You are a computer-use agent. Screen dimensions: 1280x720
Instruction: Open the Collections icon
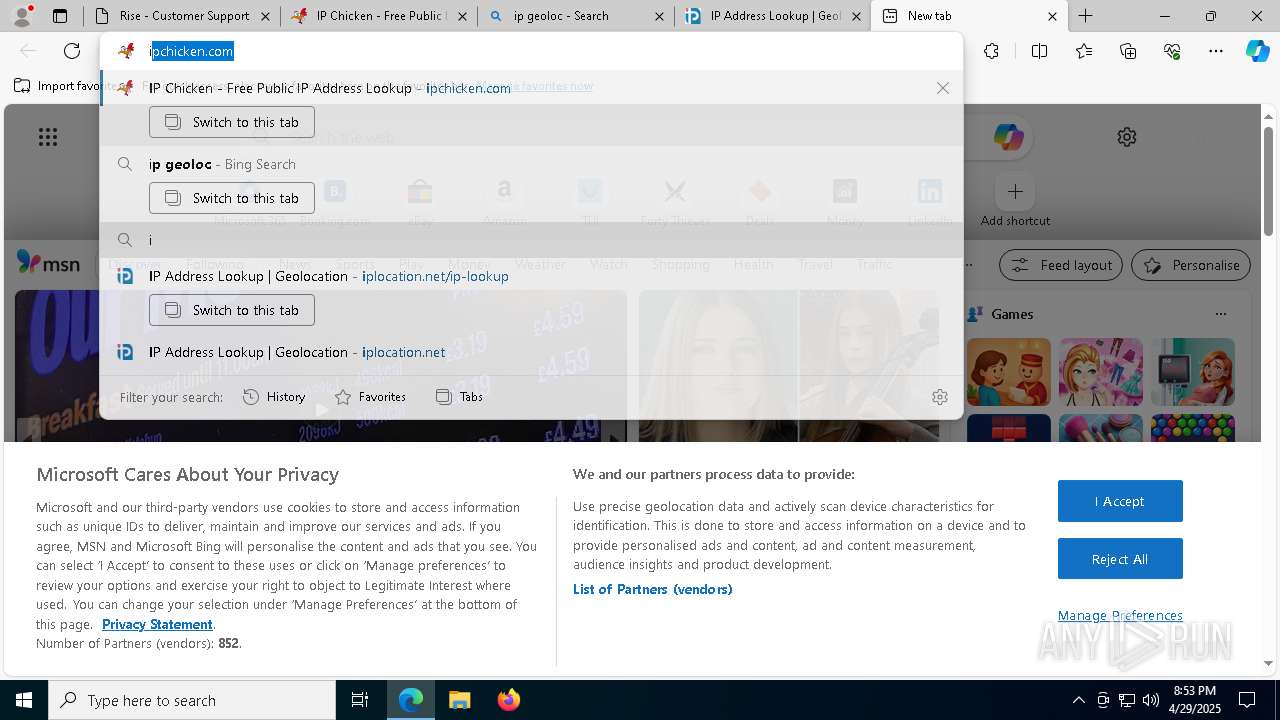click(1129, 51)
